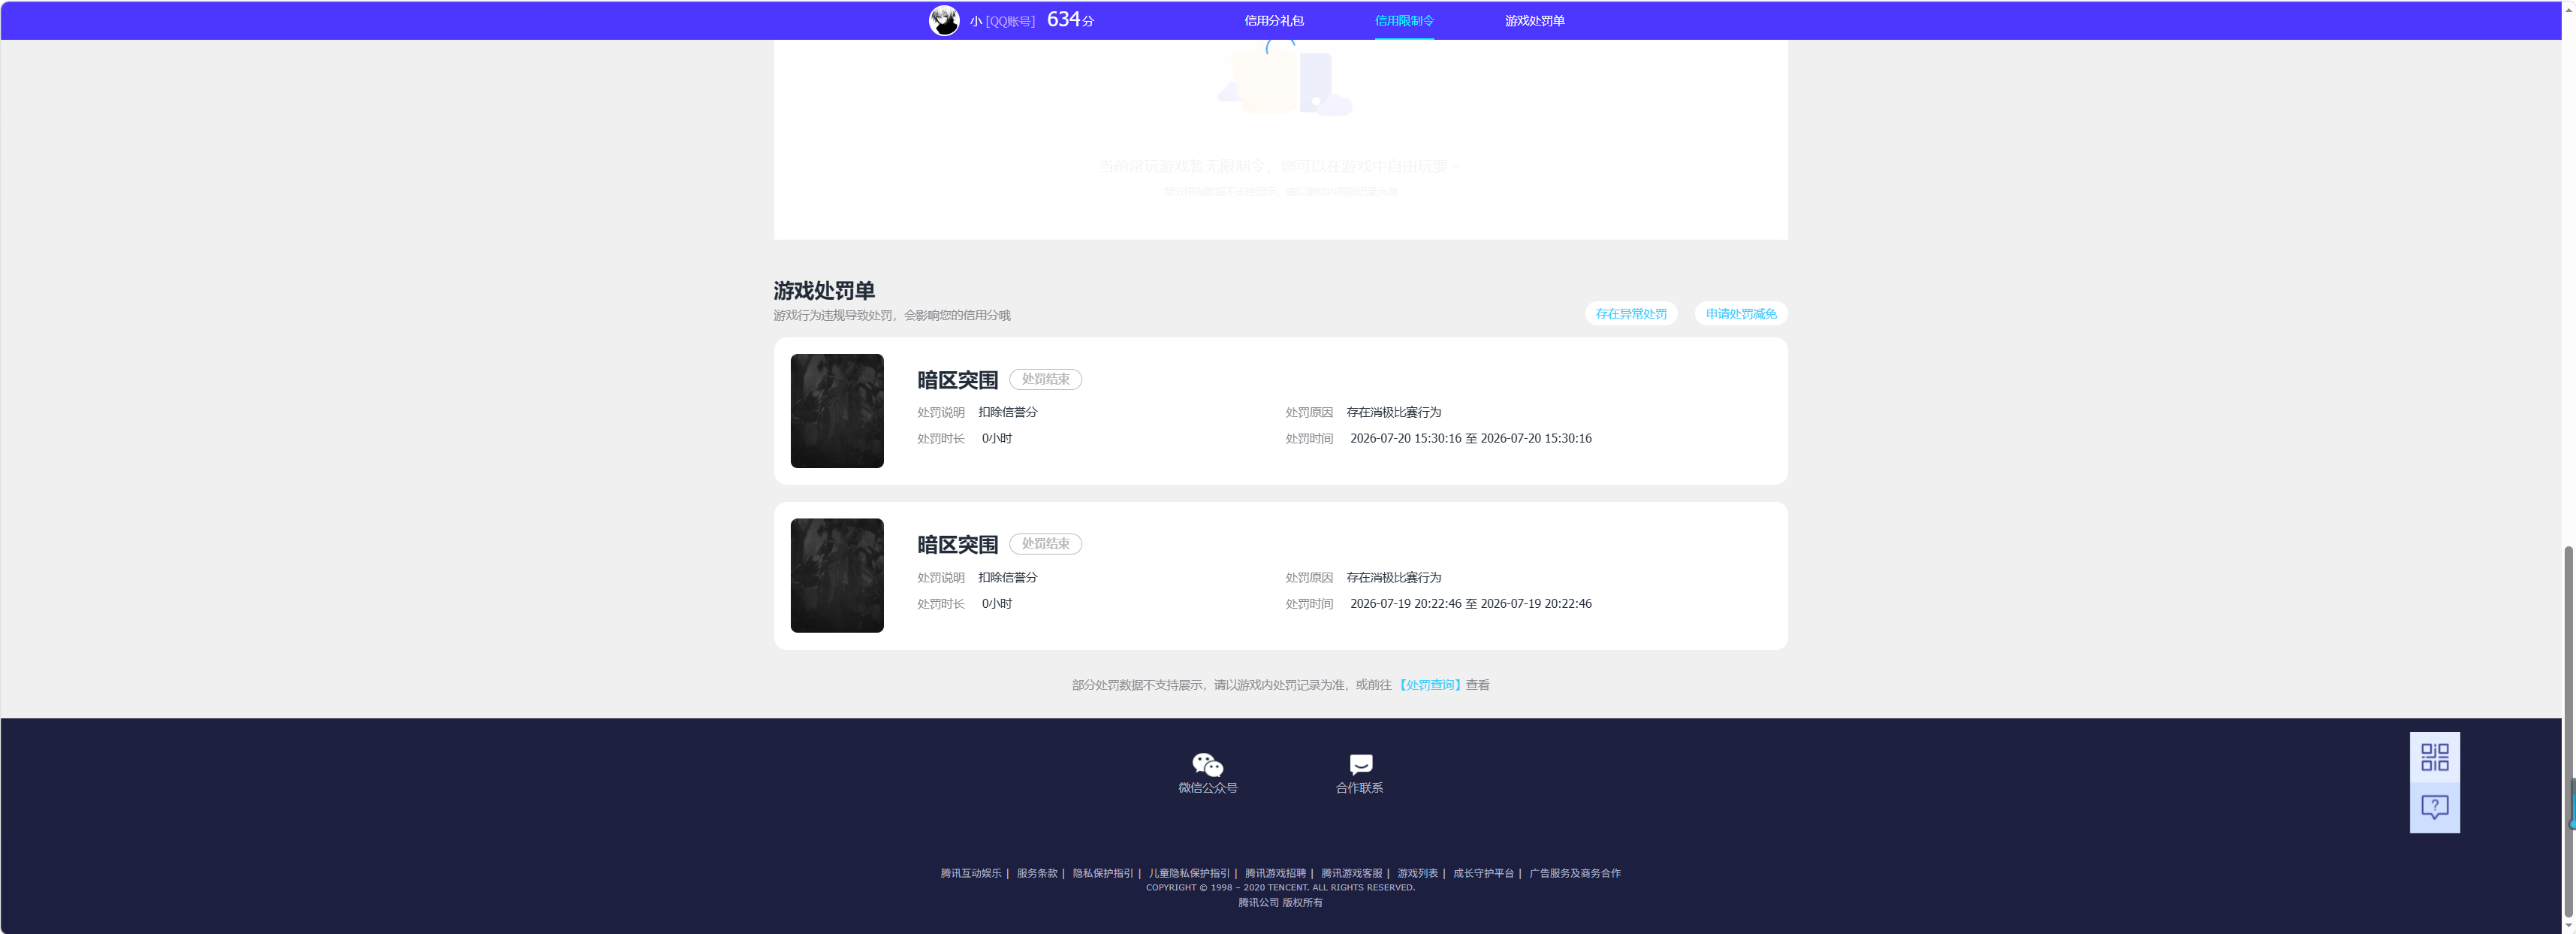Go to the 游戏处罚单 tab

1534,20
